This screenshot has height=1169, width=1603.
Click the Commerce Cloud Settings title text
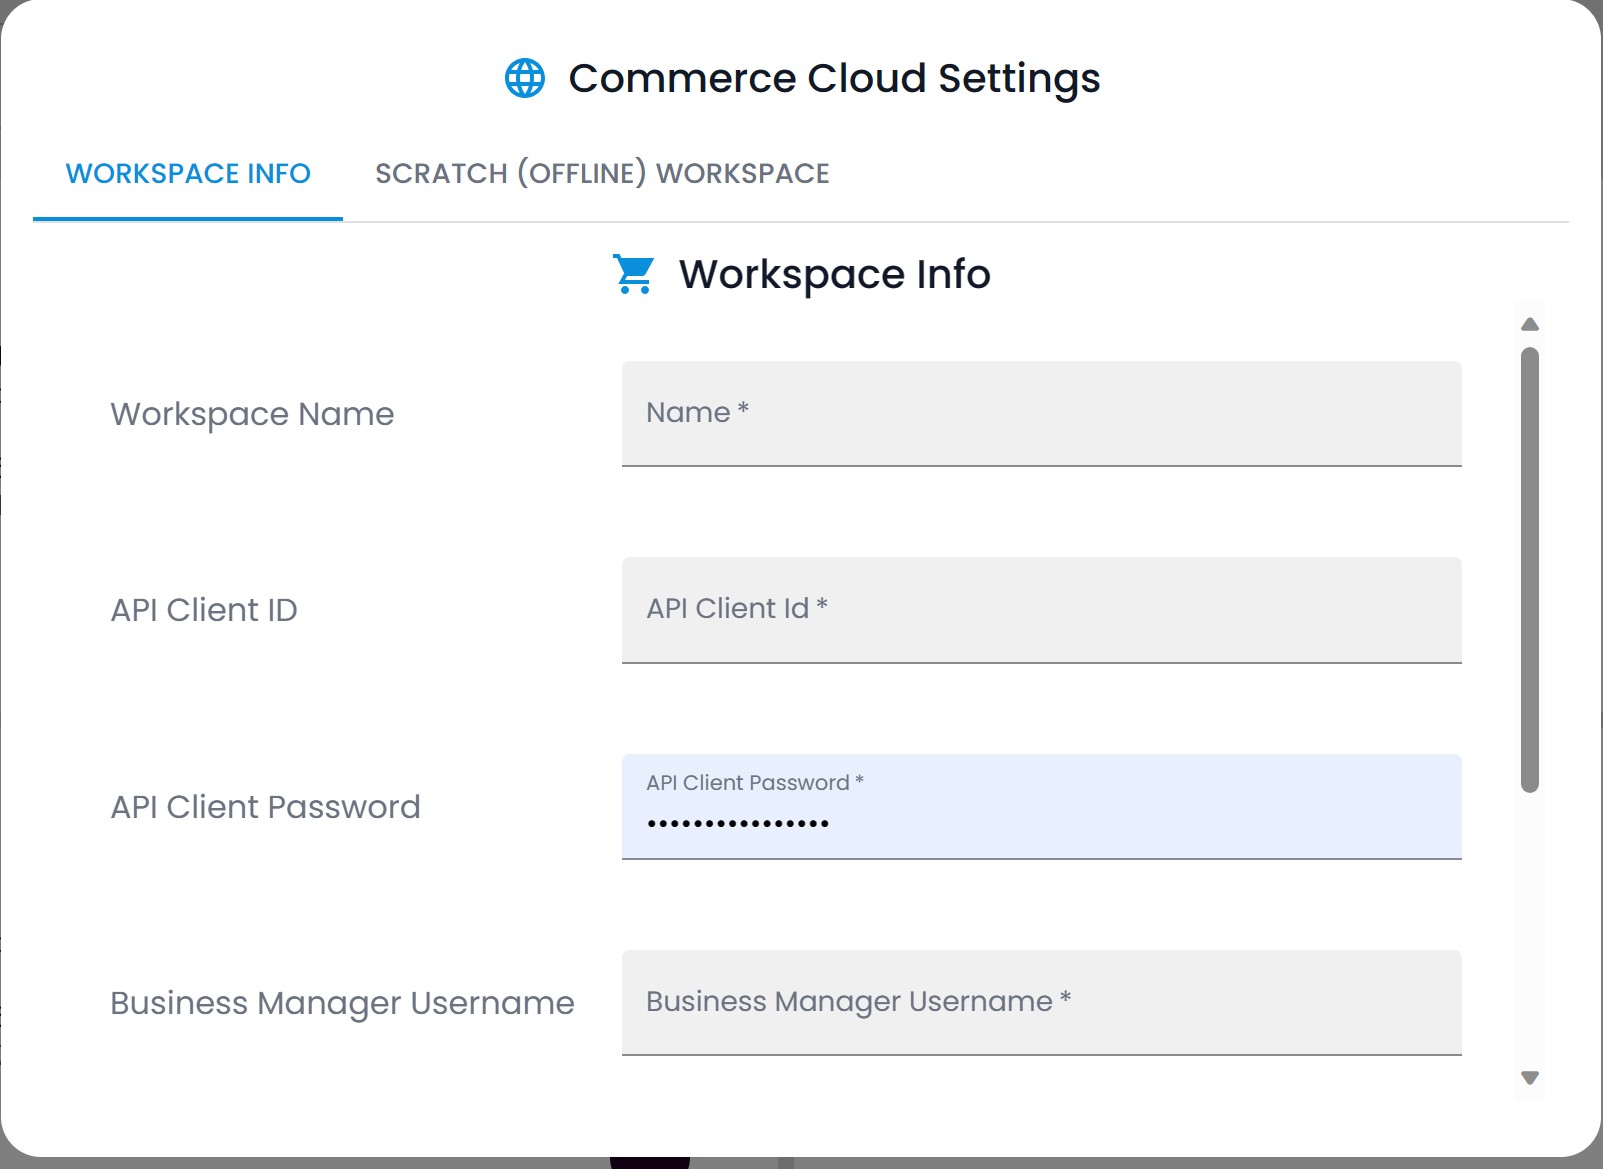[x=834, y=78]
